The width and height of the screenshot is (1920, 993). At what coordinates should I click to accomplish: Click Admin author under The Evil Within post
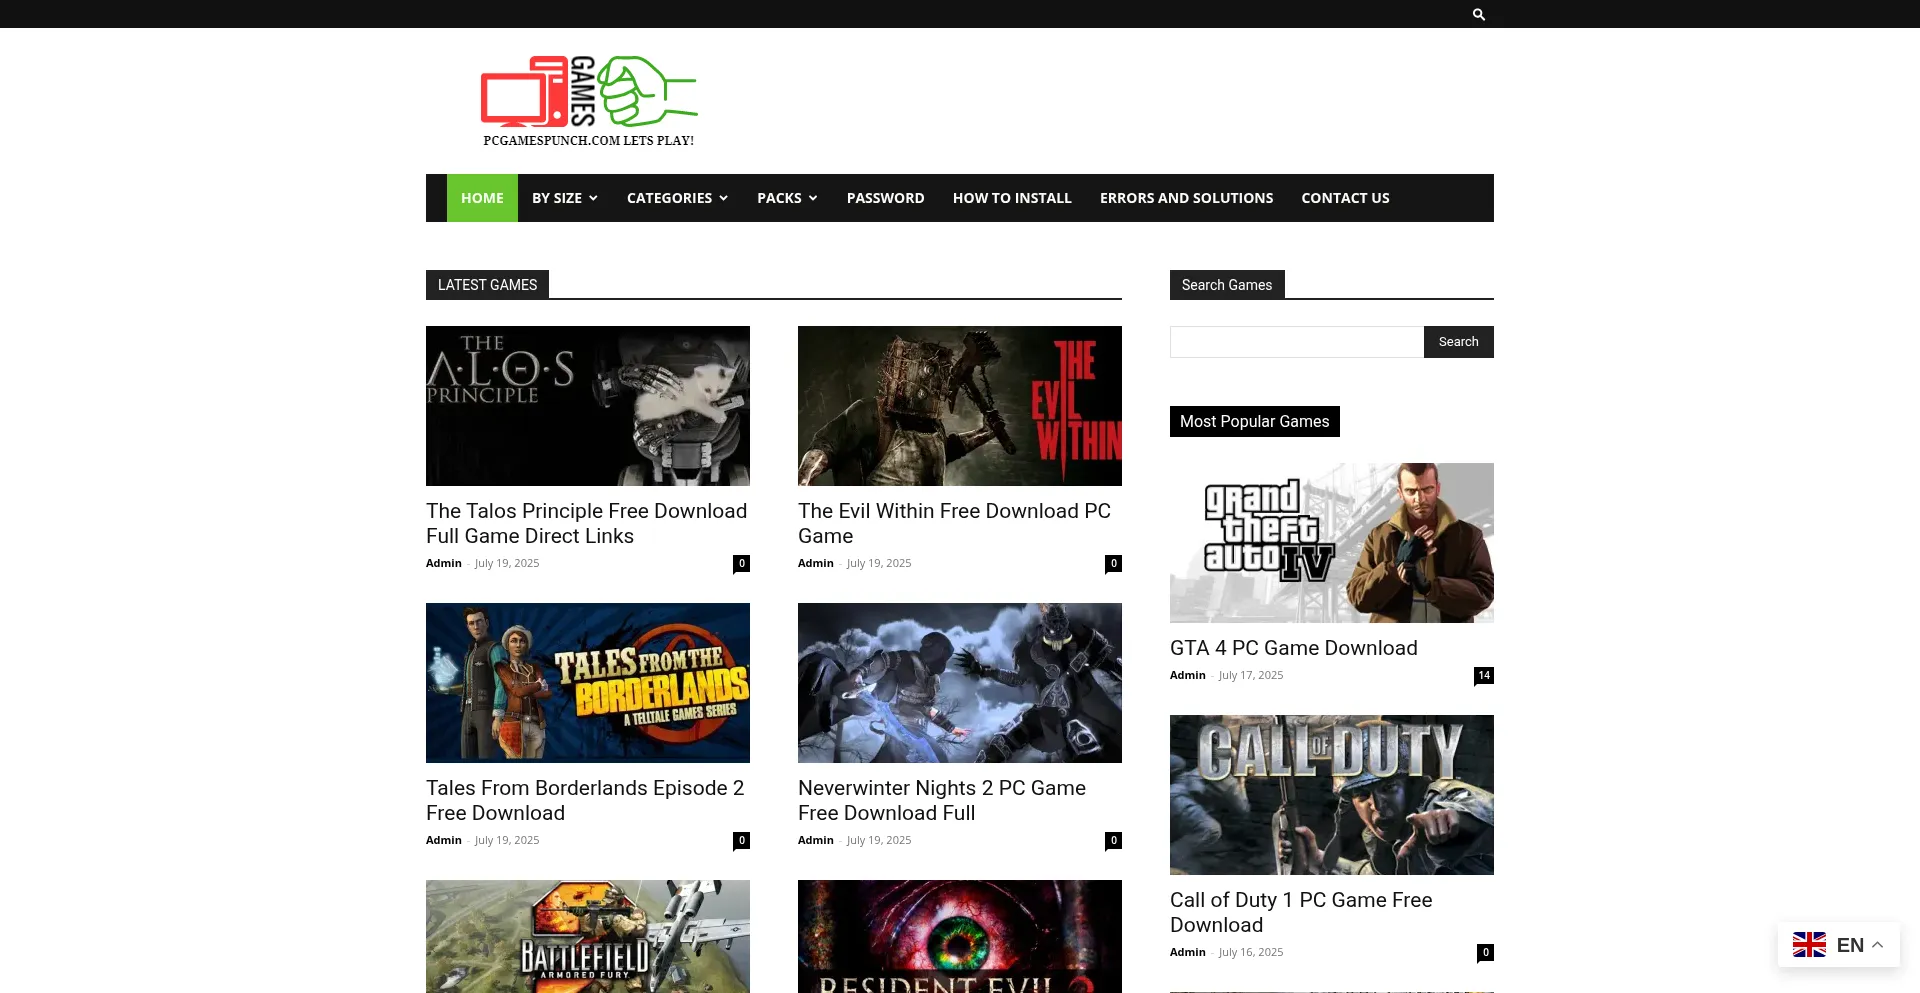click(816, 563)
